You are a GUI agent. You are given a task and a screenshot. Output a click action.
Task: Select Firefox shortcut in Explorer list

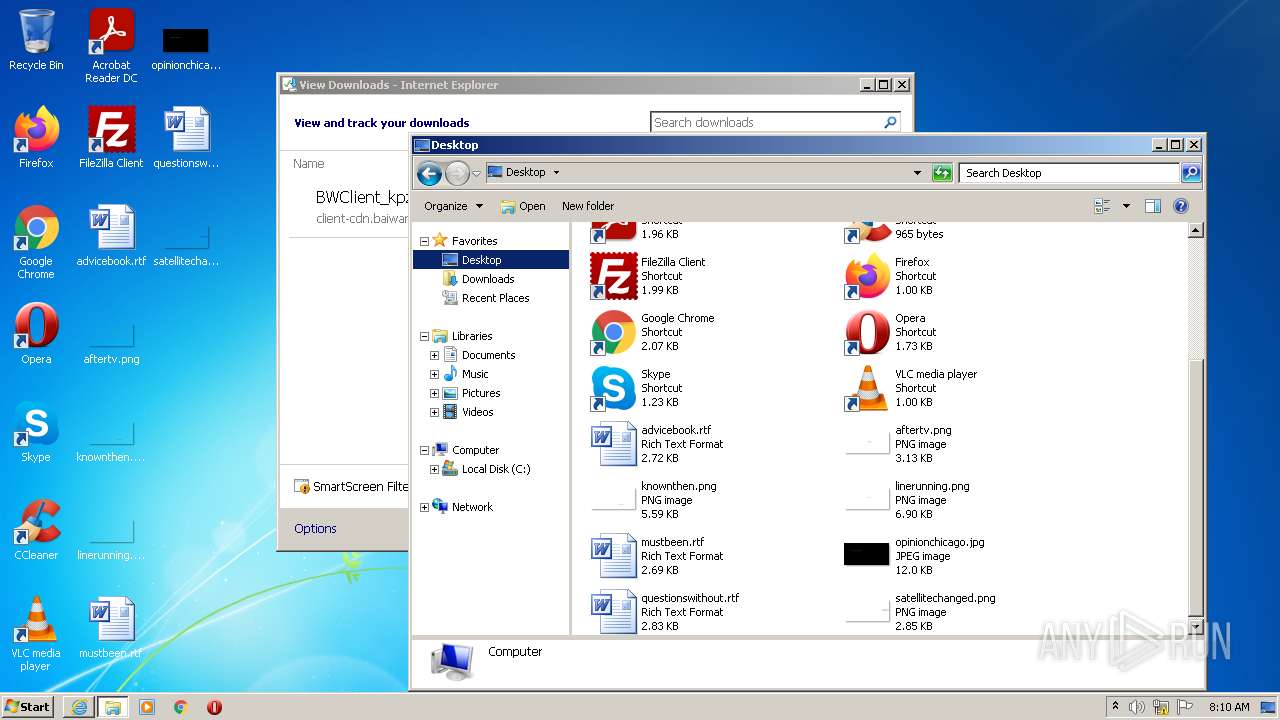click(889, 276)
